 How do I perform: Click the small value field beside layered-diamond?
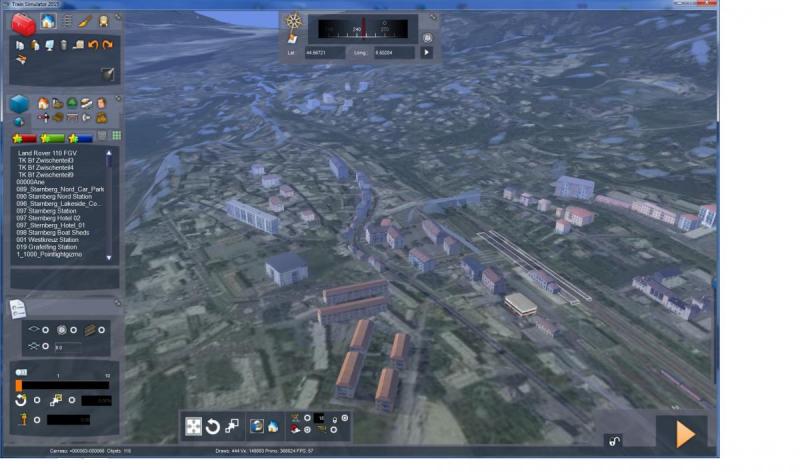67,347
